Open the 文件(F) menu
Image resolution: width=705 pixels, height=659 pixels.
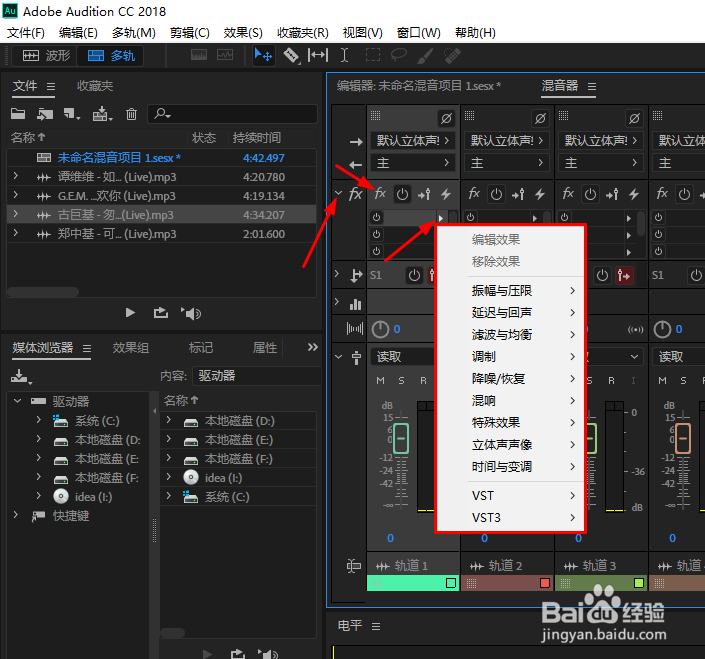26,33
